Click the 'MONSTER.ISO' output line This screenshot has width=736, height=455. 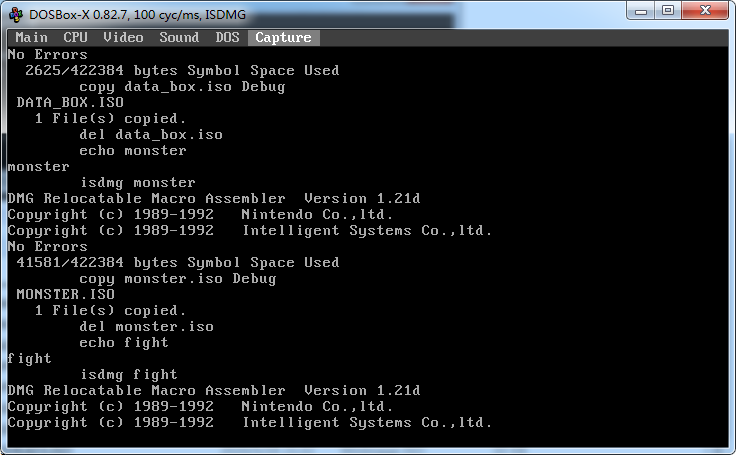pyautogui.click(x=66, y=294)
